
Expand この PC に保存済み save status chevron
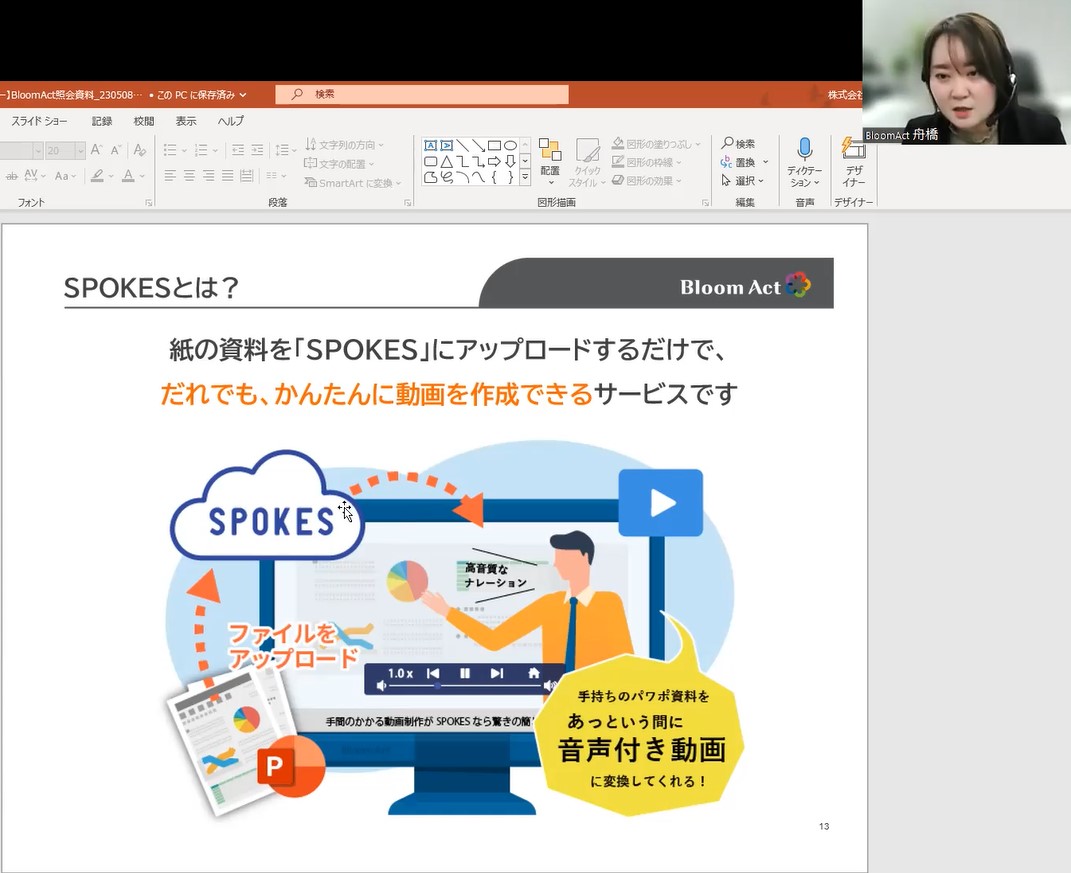click(x=242, y=95)
